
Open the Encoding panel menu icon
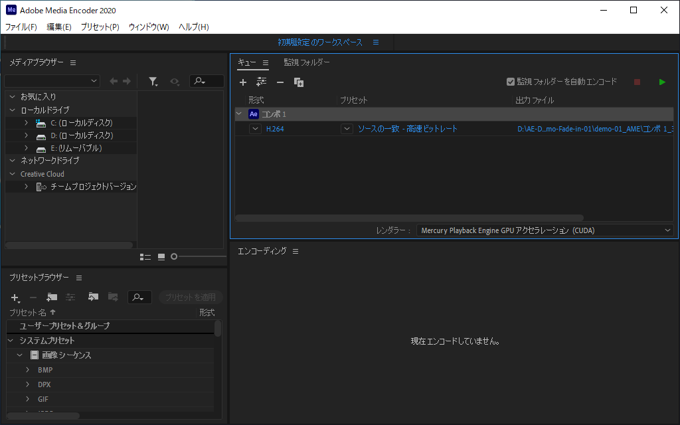295,251
